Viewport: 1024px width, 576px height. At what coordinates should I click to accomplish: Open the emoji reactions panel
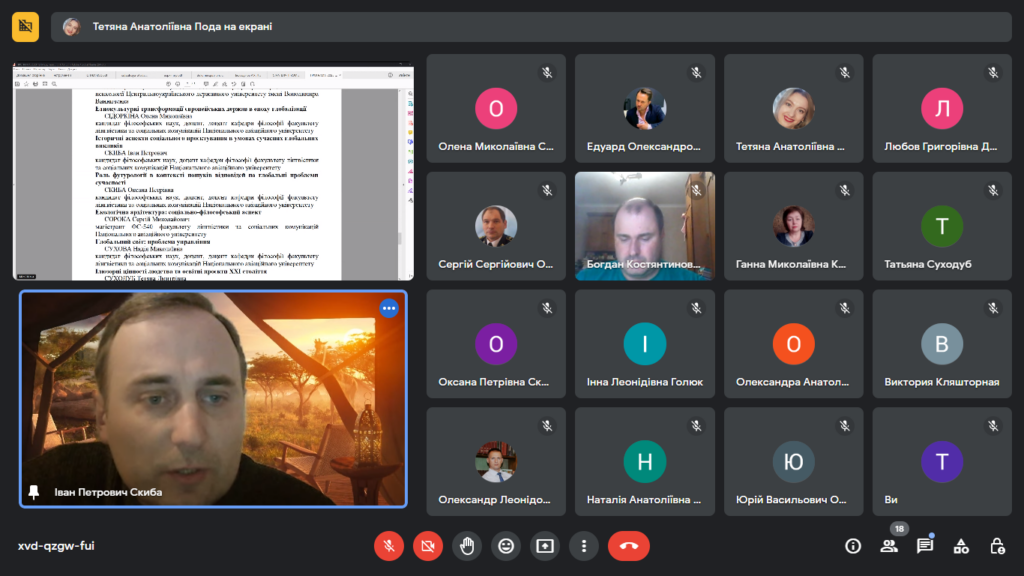(506, 546)
